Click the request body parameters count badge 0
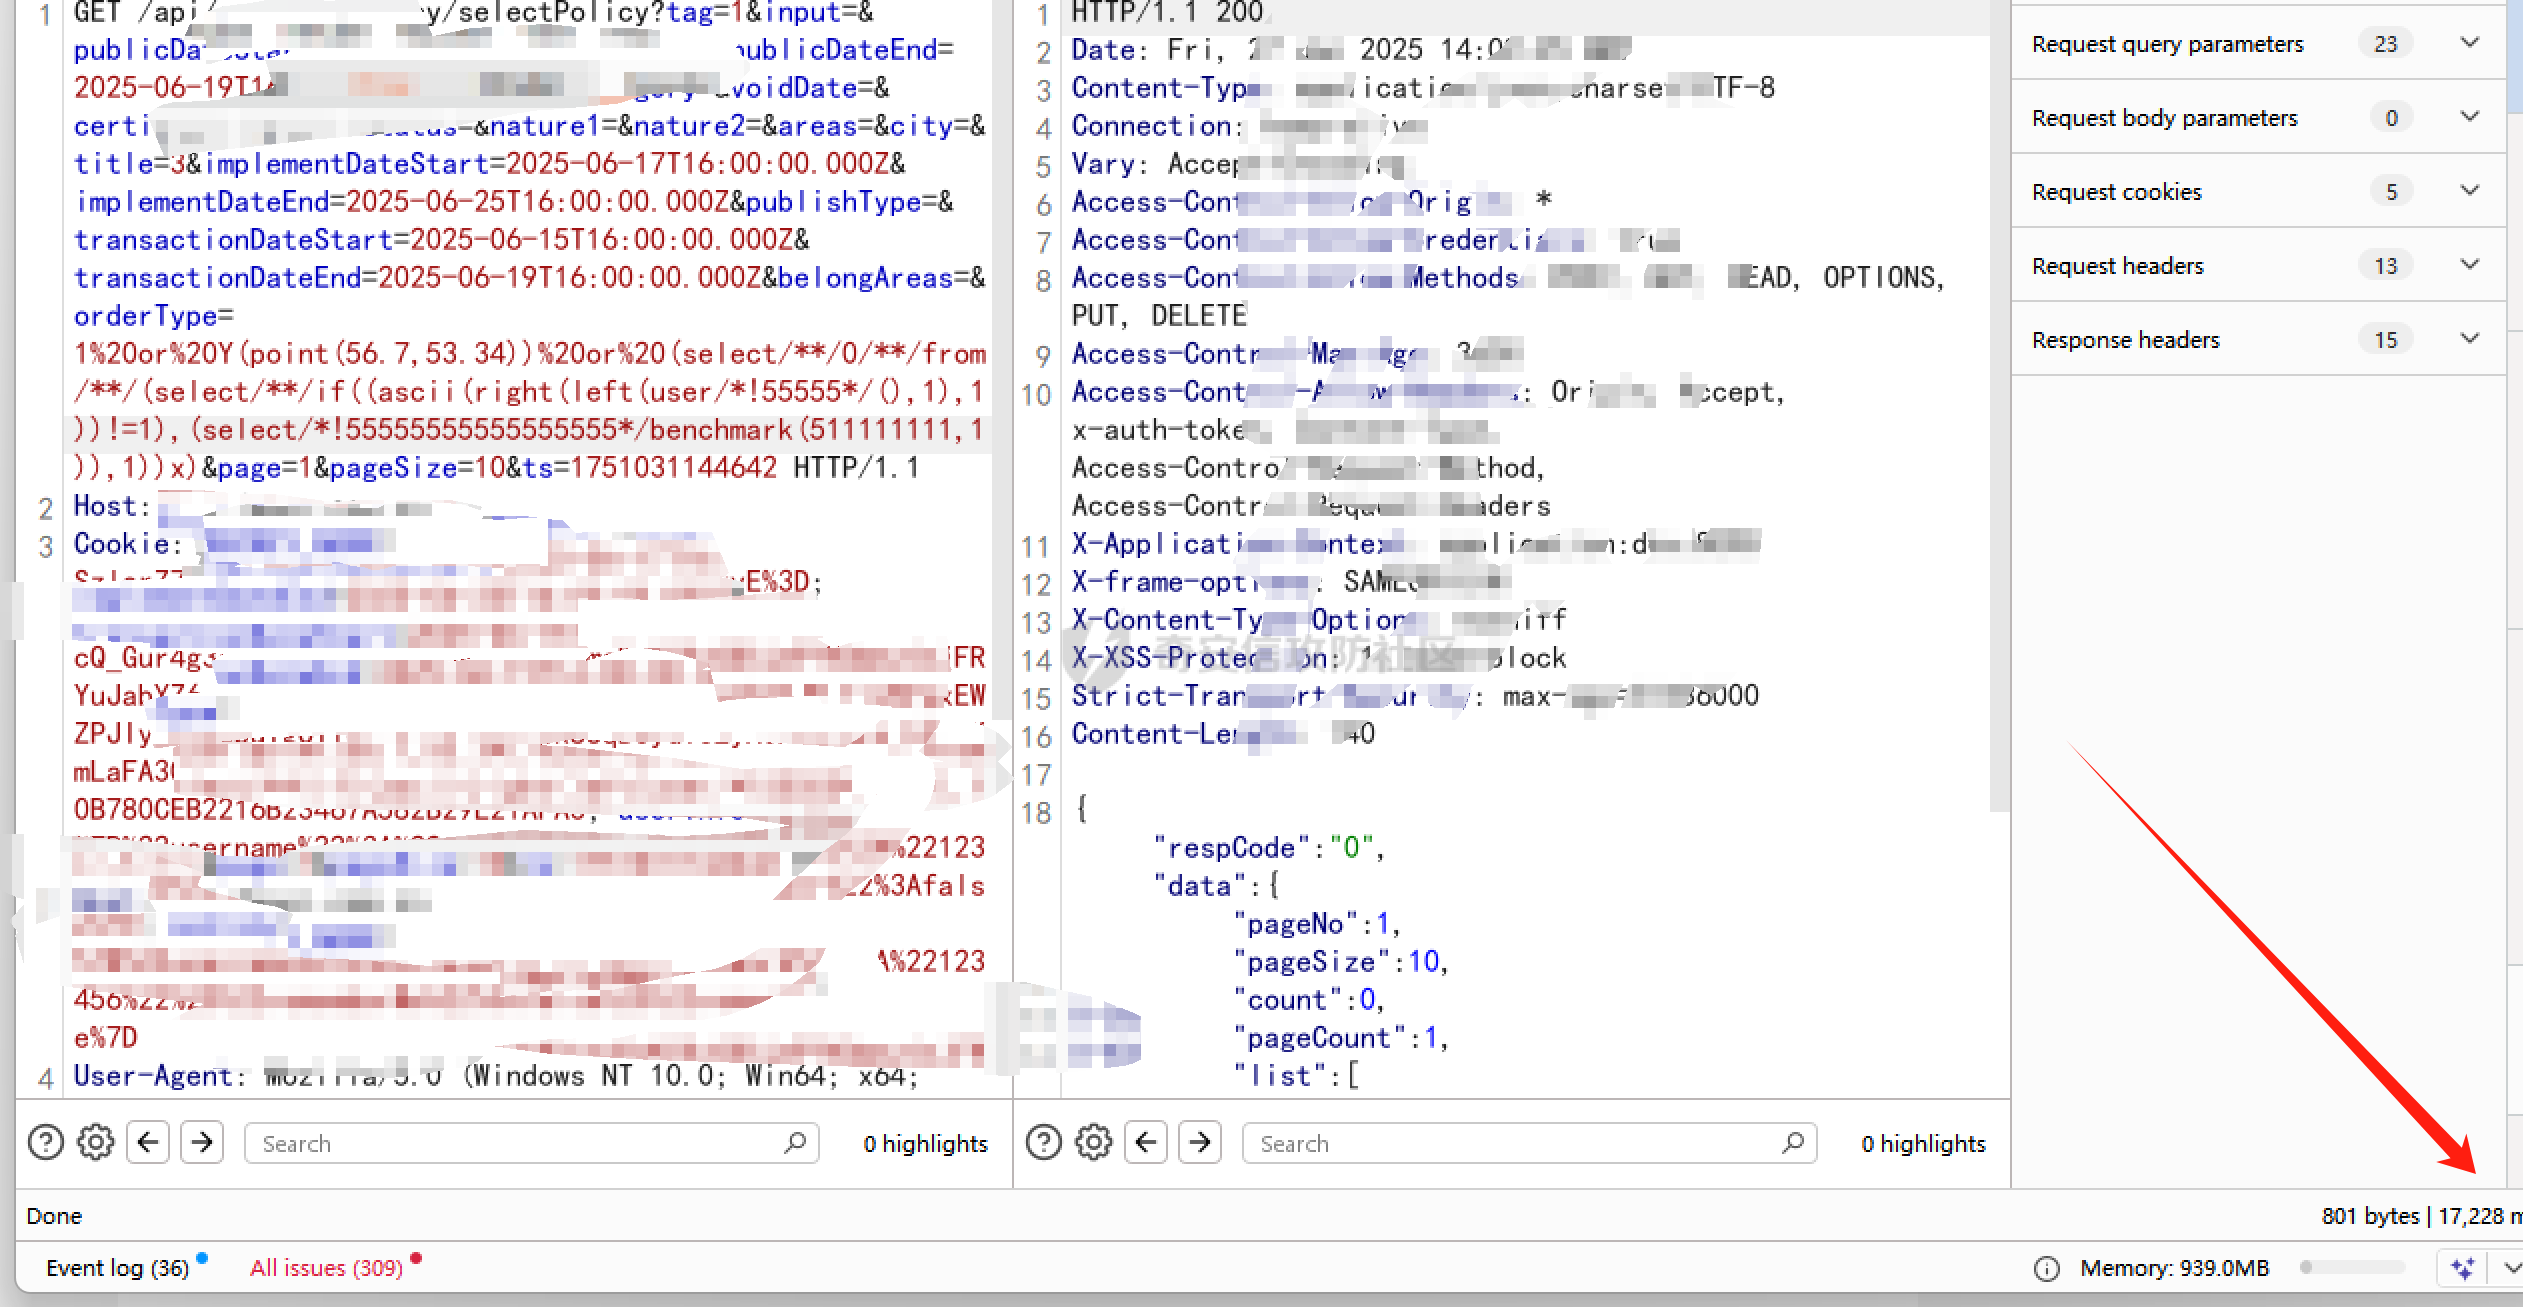Viewport: 2523px width, 1307px height. point(2391,118)
